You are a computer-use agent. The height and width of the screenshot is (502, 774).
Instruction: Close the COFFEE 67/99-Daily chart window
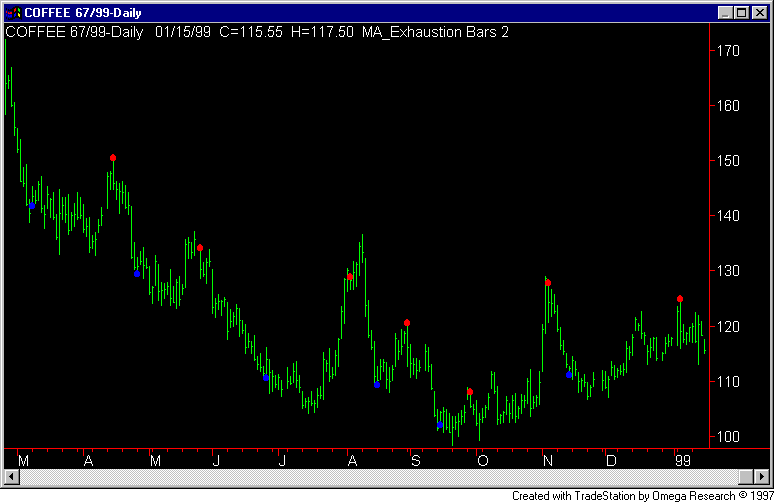[759, 13]
